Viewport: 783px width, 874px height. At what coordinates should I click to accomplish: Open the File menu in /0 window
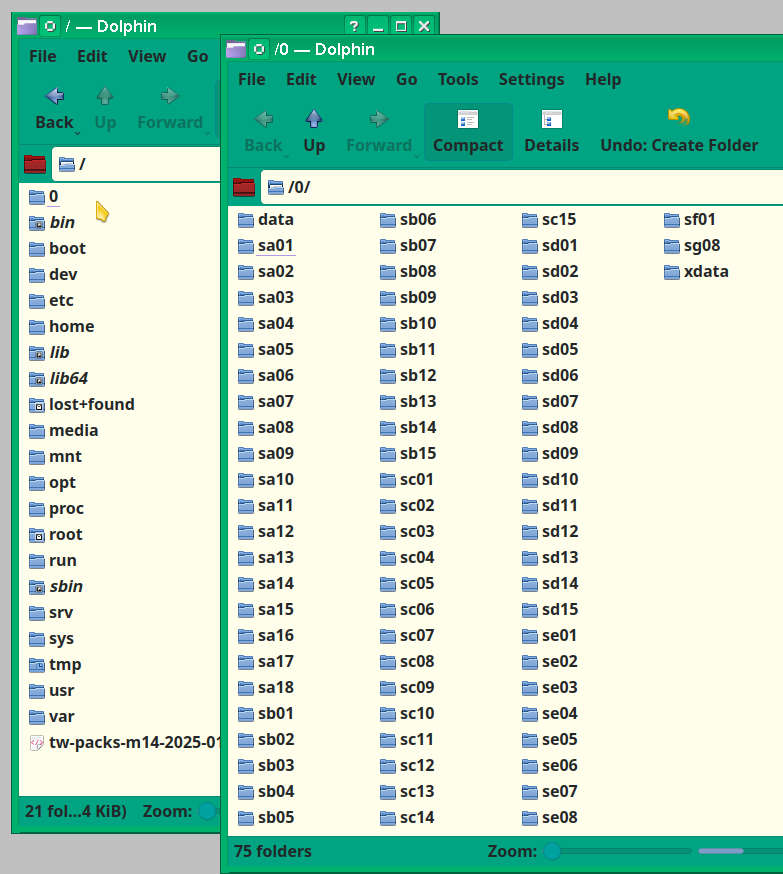coord(252,79)
